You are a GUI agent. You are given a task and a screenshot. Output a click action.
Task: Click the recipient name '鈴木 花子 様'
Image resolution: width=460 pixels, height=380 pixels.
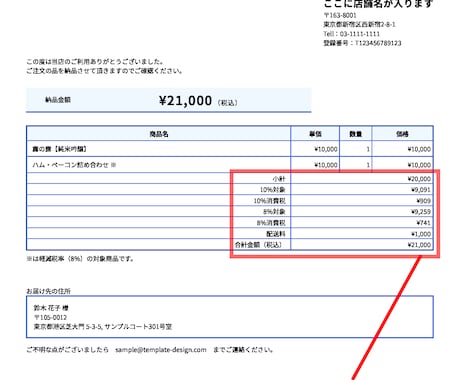51,308
